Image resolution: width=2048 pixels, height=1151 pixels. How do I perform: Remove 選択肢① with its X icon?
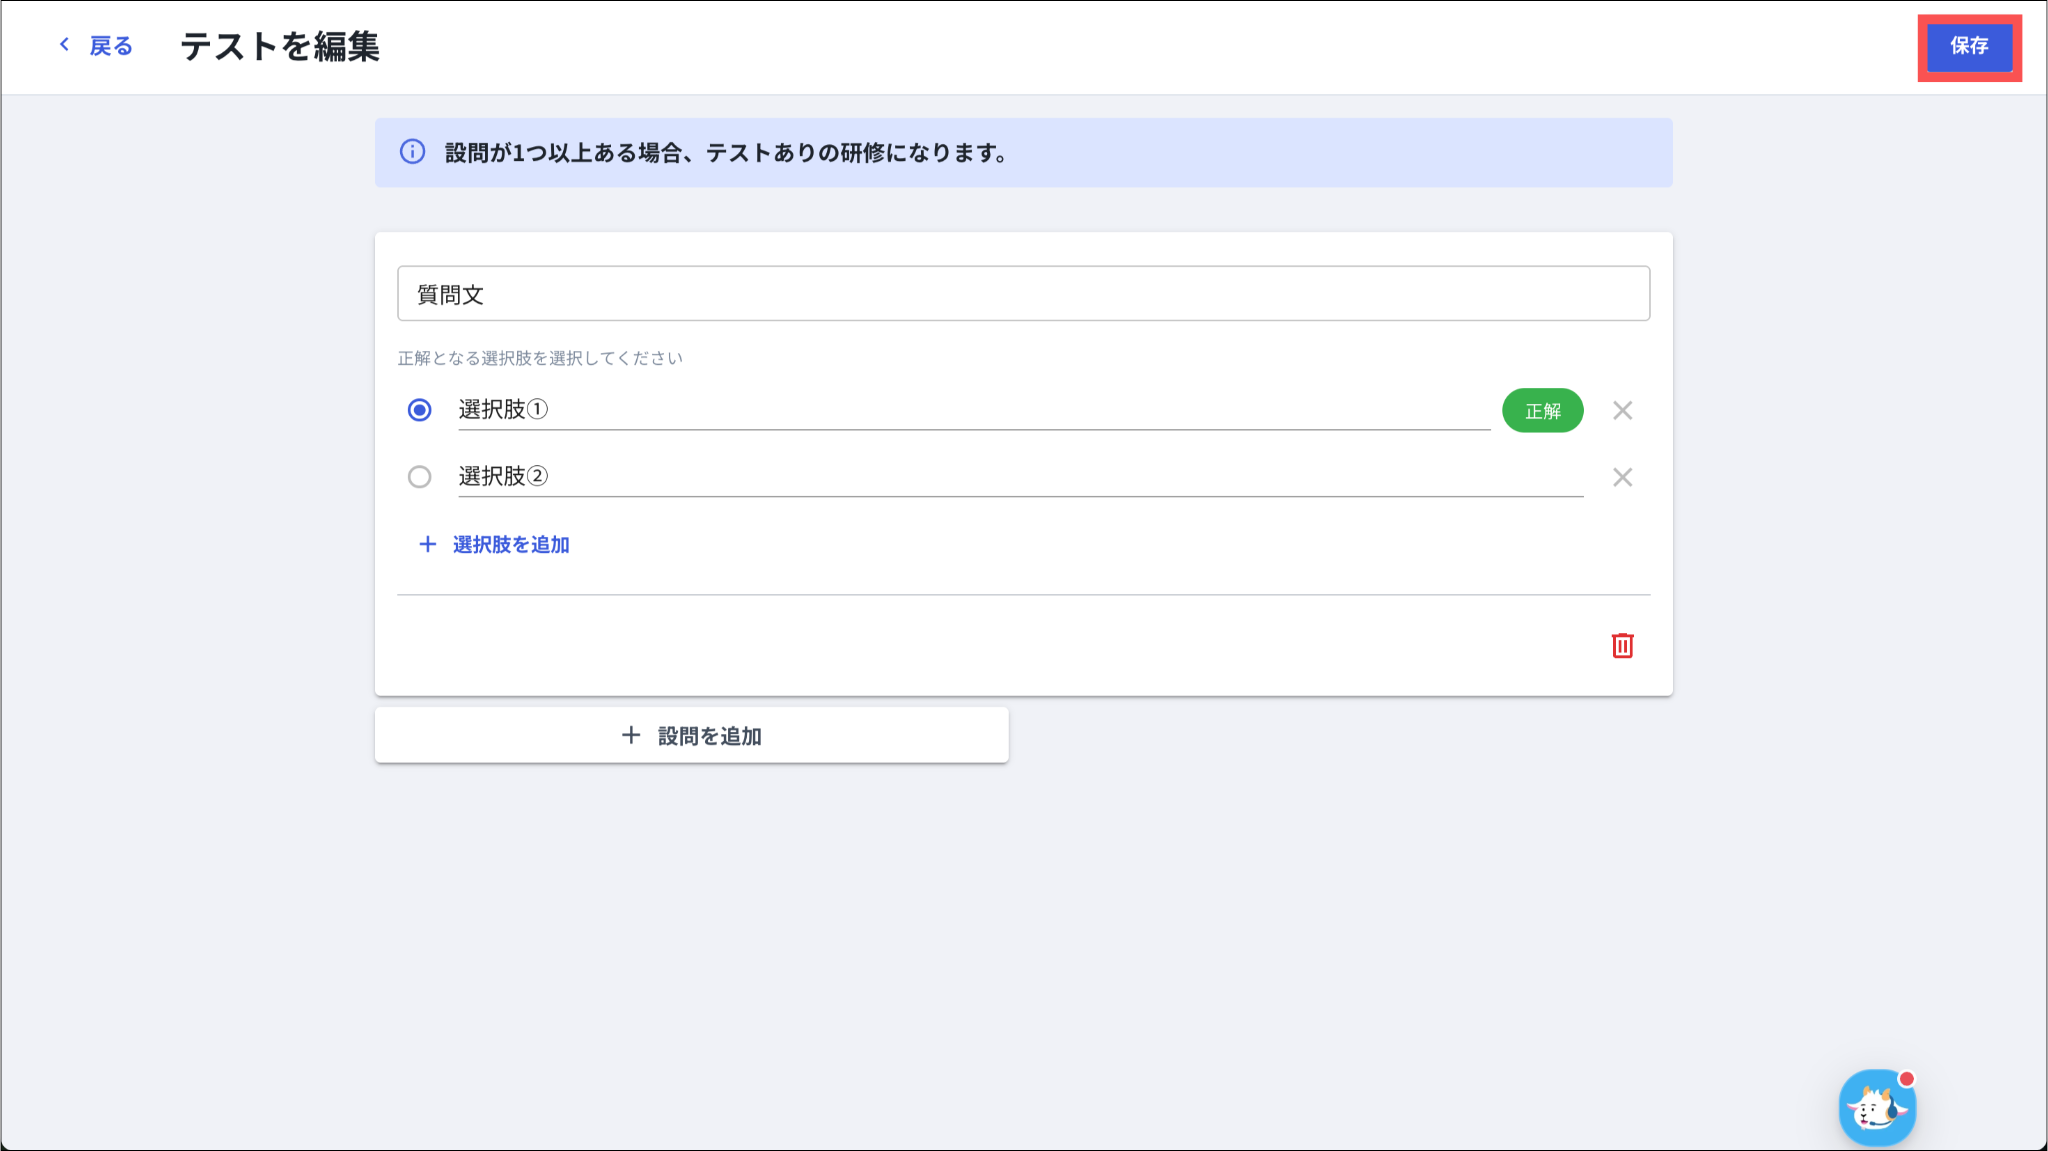click(x=1622, y=411)
